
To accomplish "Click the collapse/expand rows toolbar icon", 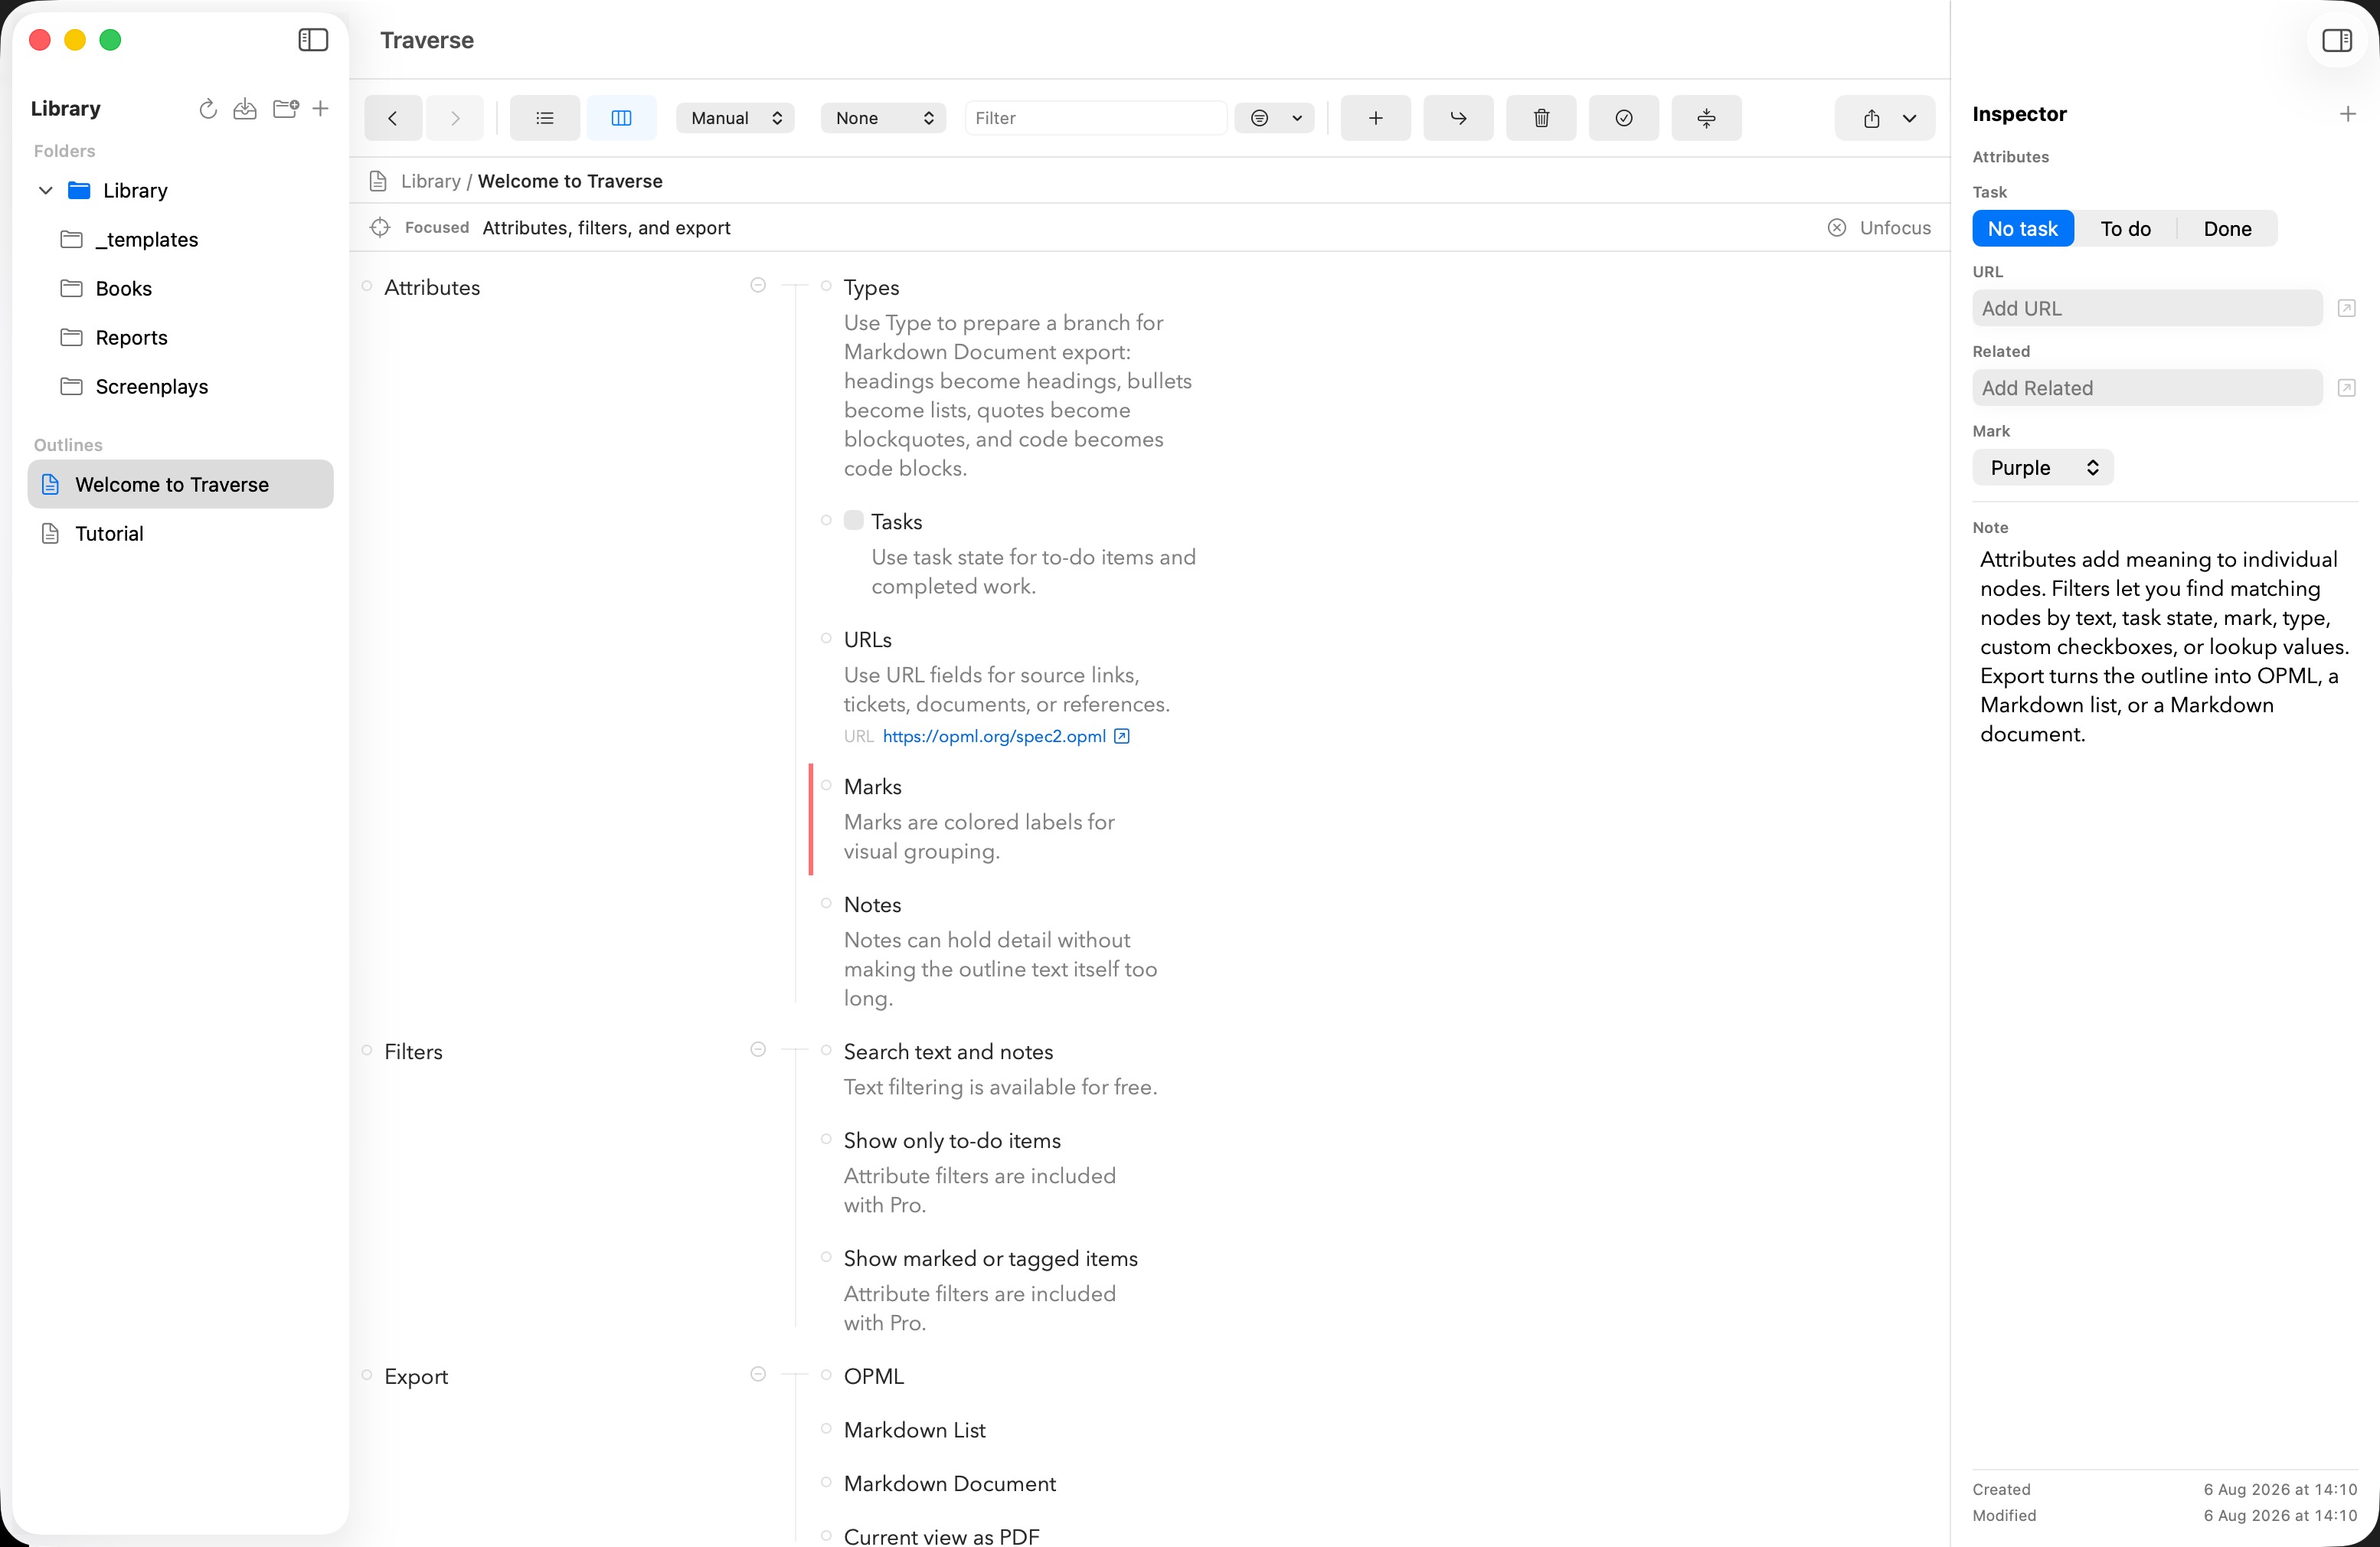I will pos(1706,118).
